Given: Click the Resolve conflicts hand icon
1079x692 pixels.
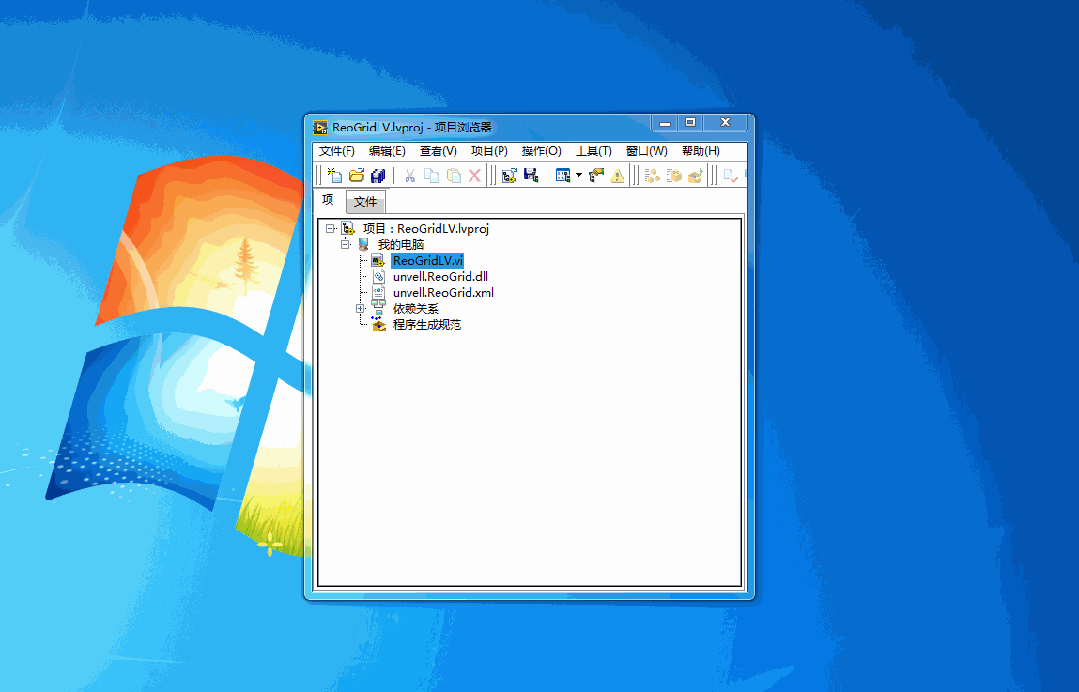Looking at the screenshot, I should click(x=596, y=175).
